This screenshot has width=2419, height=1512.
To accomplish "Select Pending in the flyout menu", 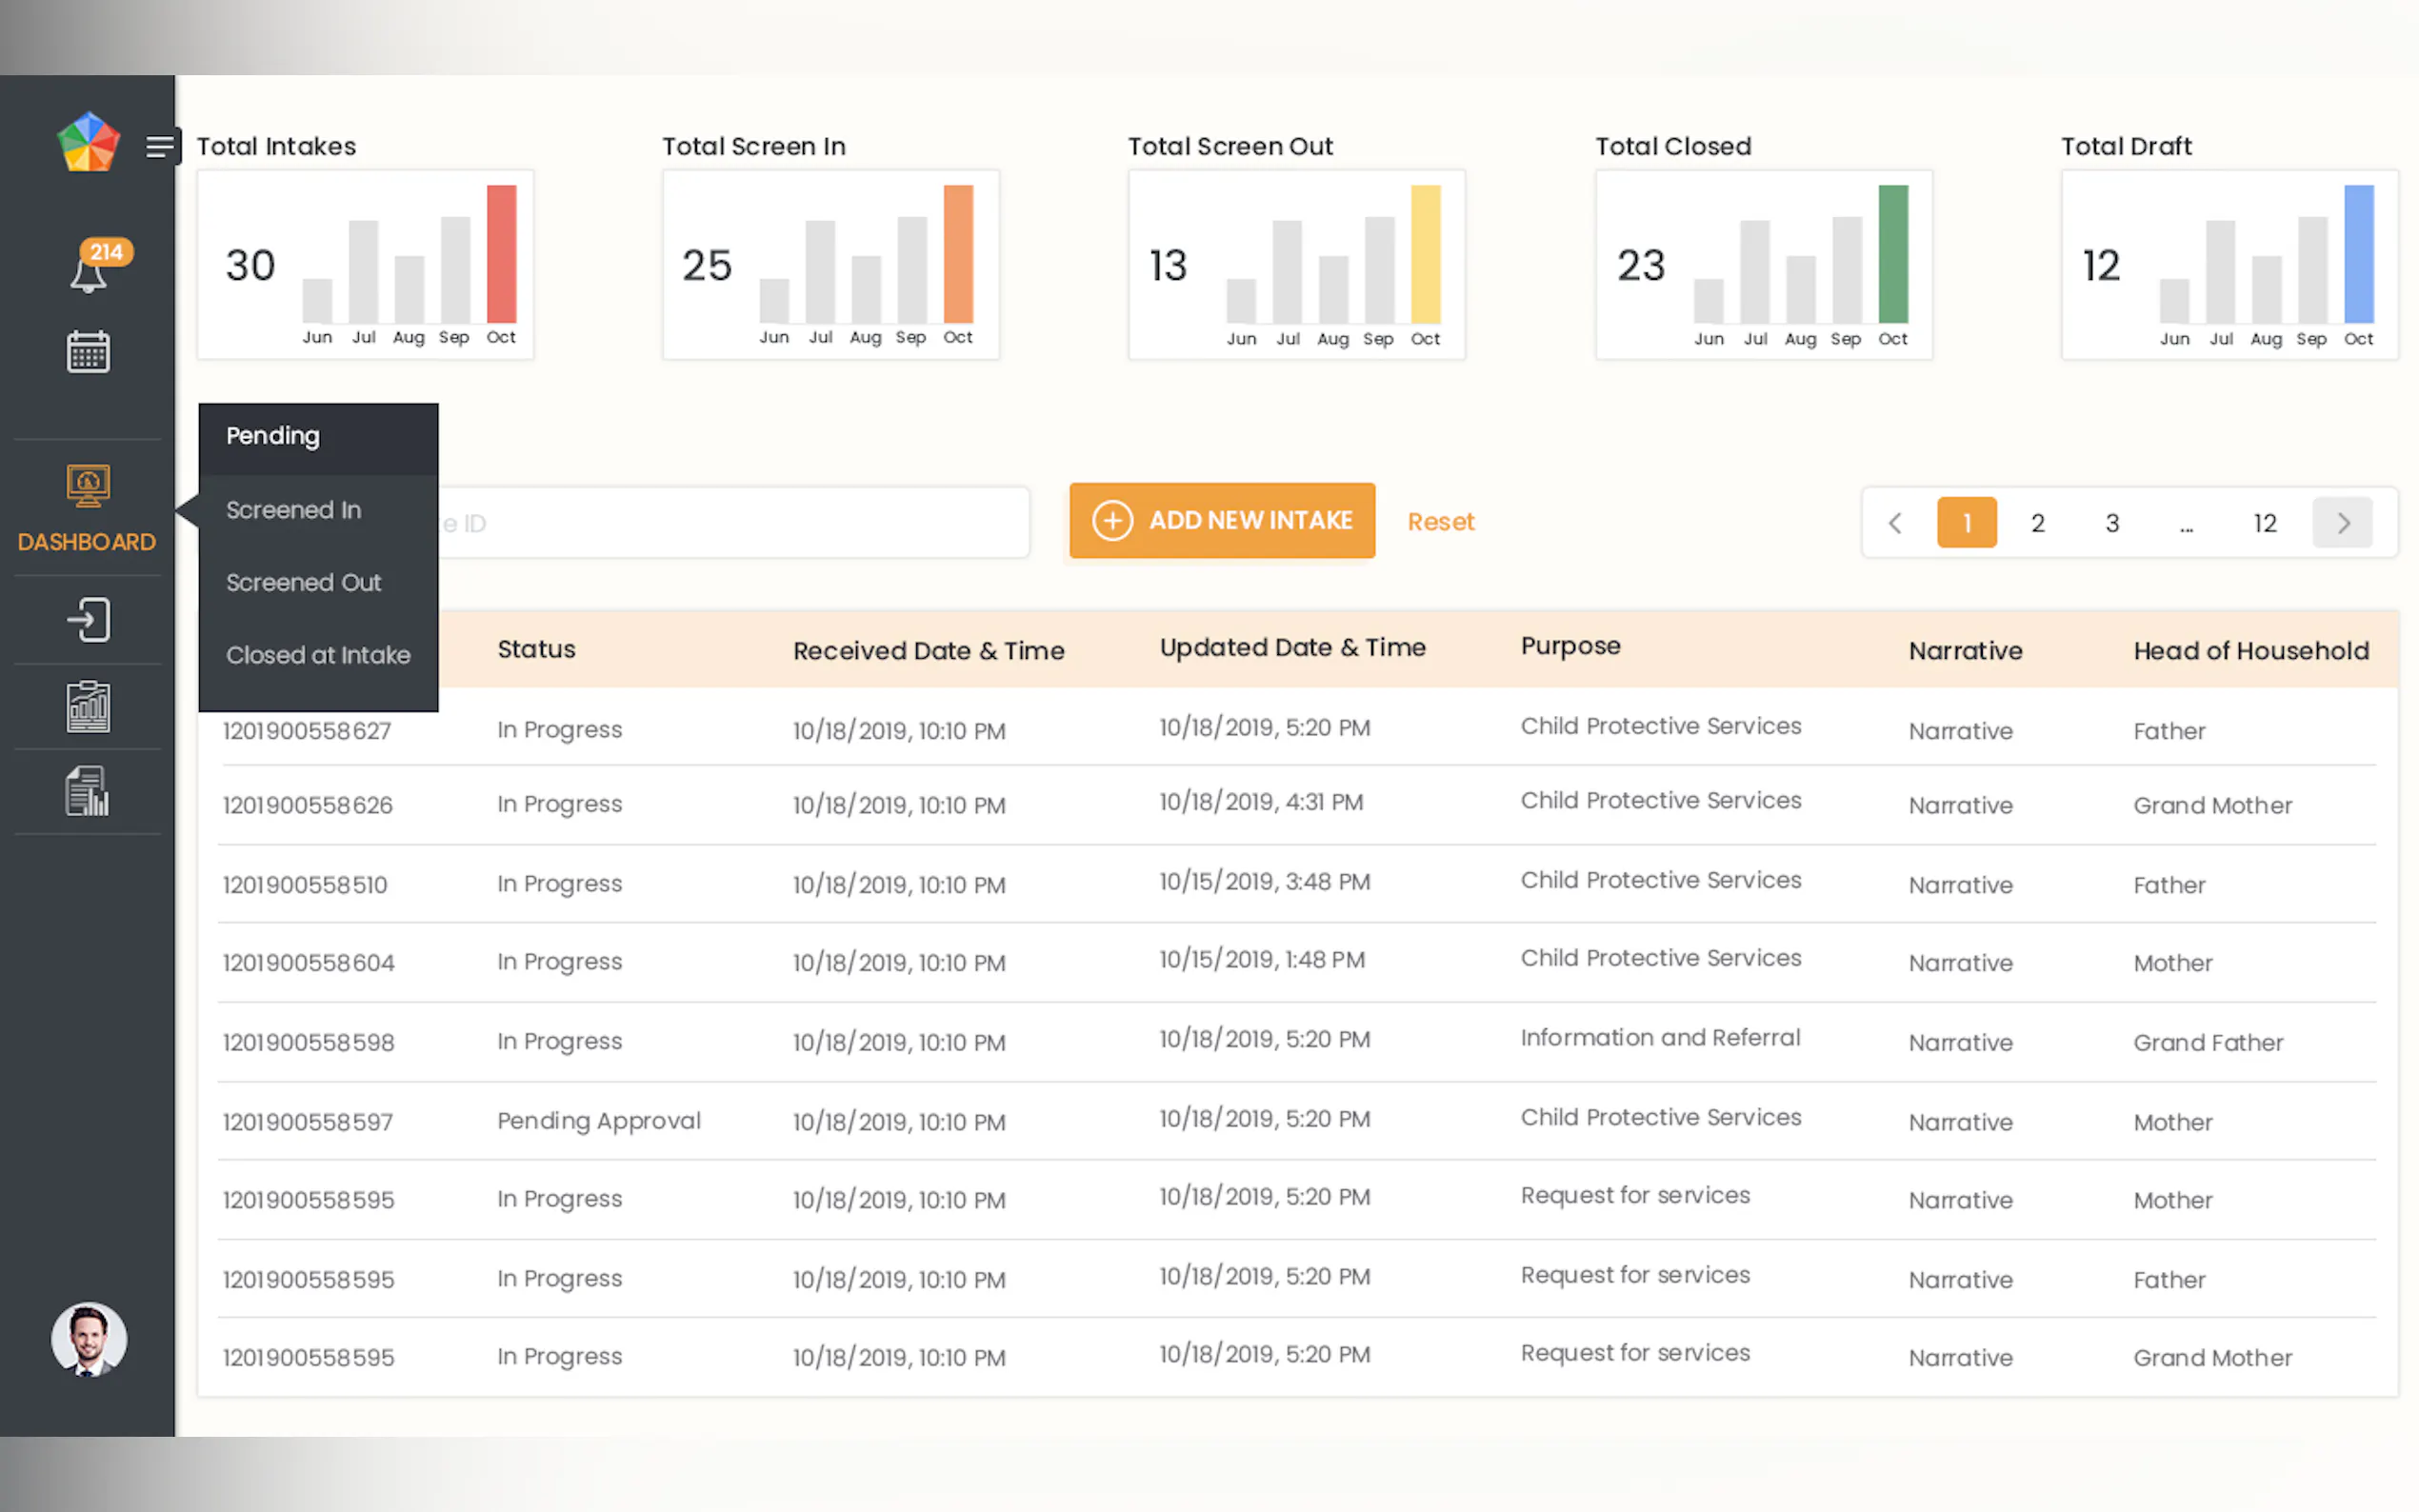I will coord(273,436).
